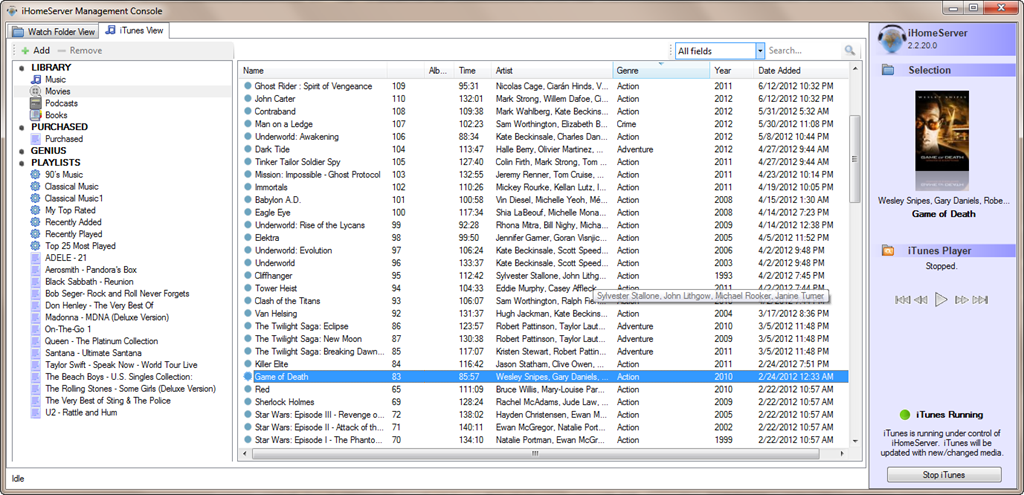Open Aerosmith - Pandora's Box playlist
This screenshot has height=495, width=1024.
91,270
